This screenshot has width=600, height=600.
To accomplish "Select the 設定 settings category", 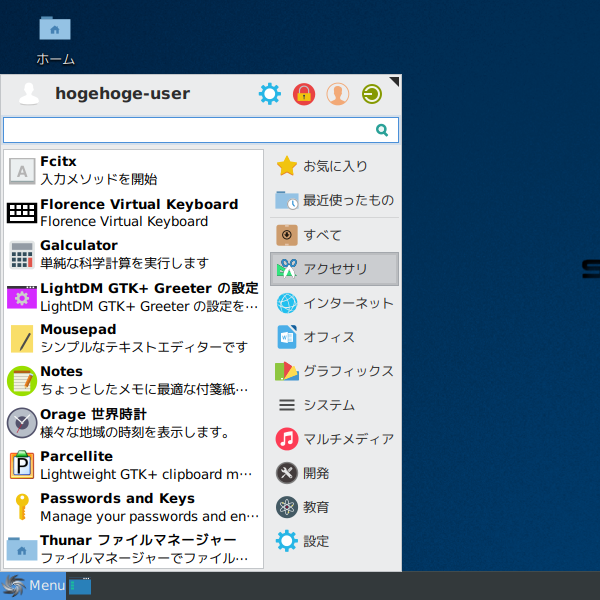I will pyautogui.click(x=334, y=541).
